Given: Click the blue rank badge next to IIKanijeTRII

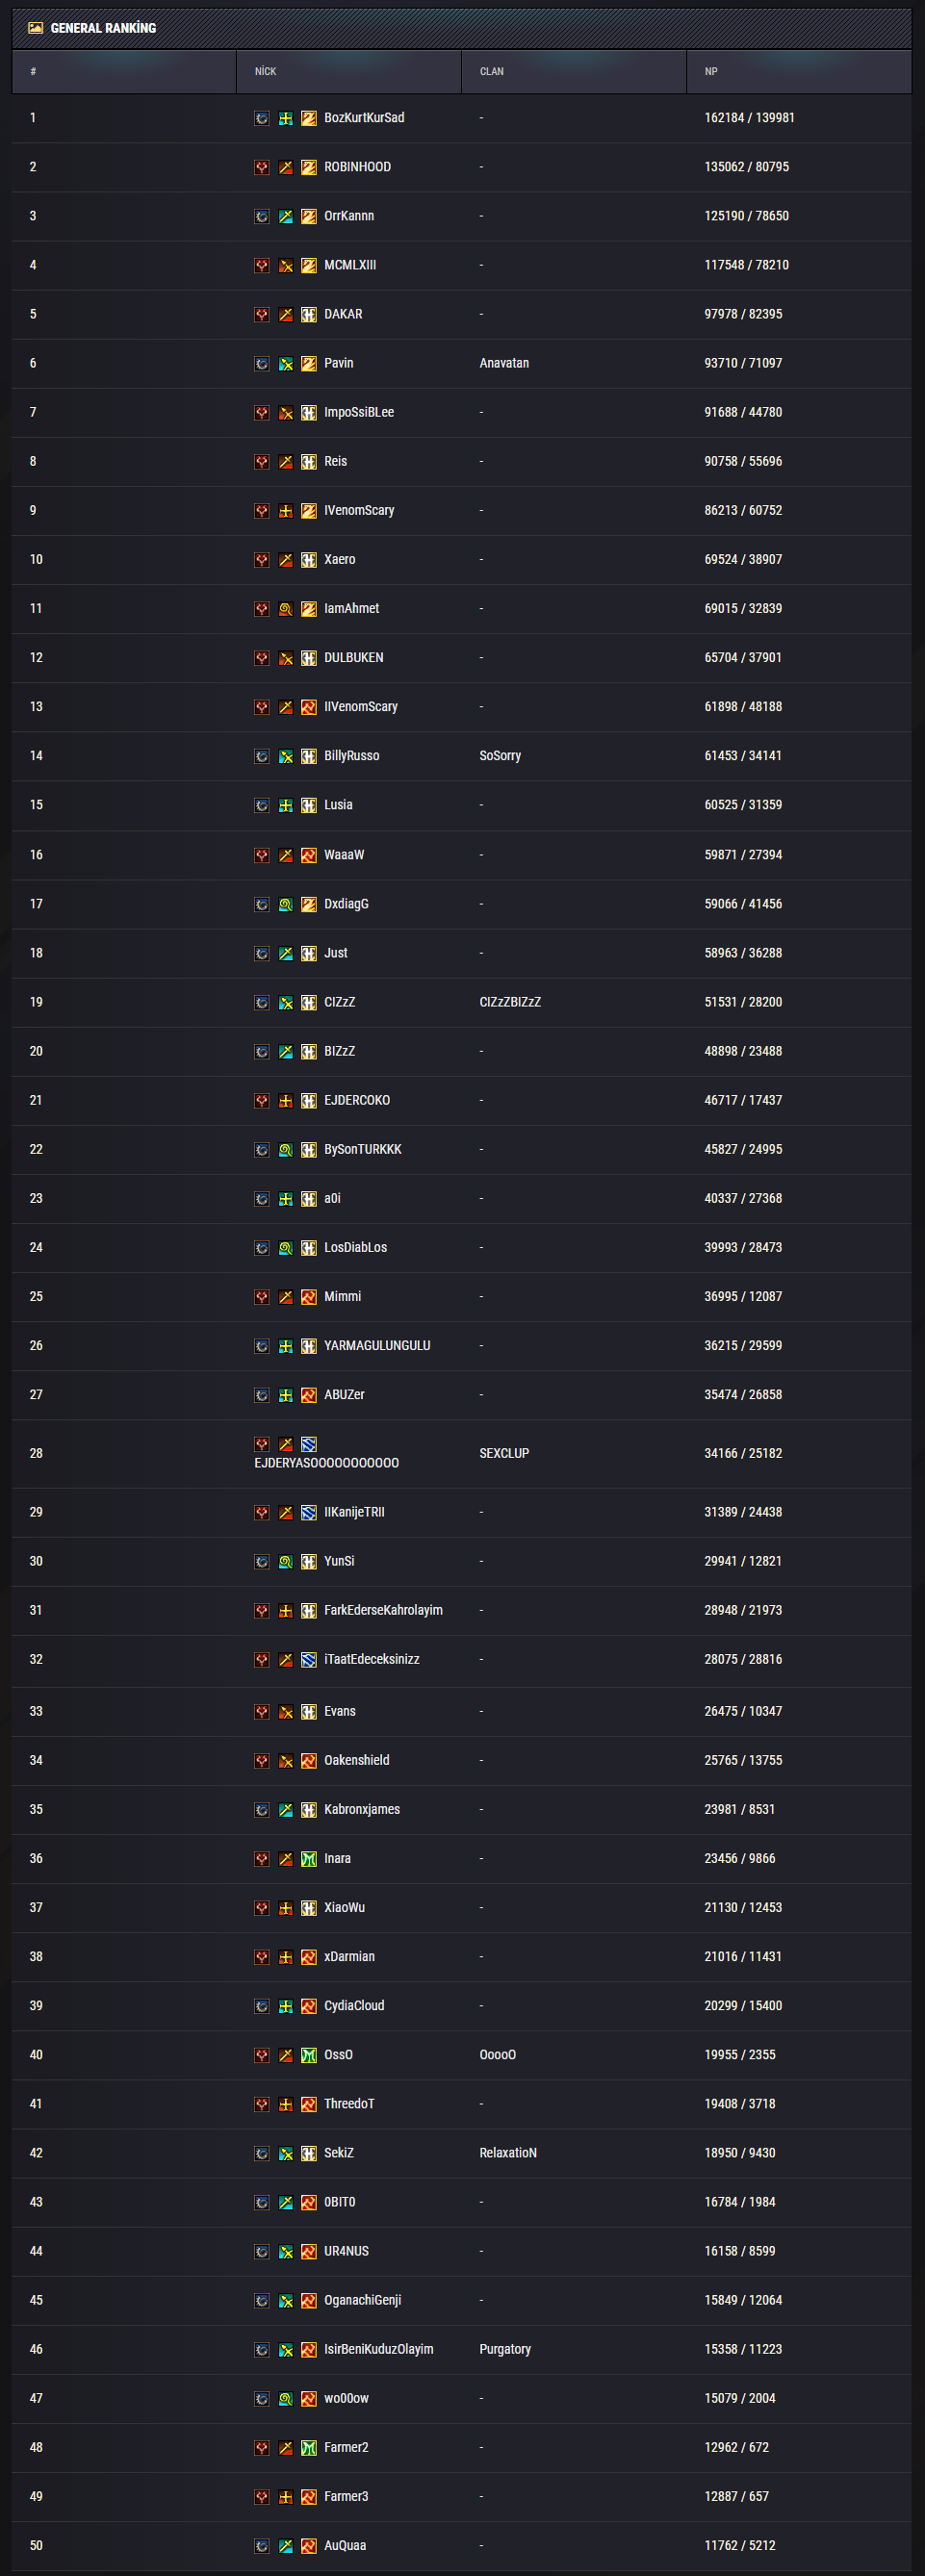Looking at the screenshot, I should coord(309,1512).
